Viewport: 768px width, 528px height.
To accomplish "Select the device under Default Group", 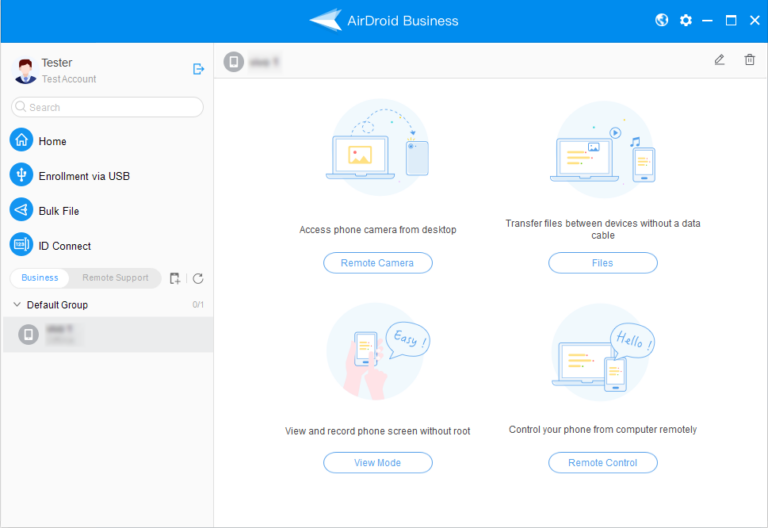I will click(108, 335).
